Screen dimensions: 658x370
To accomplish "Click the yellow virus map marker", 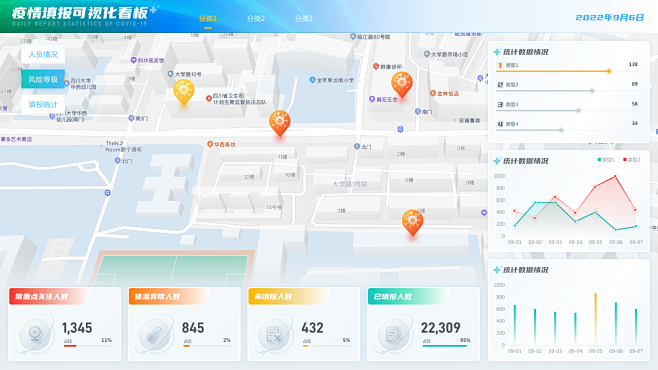I will tap(184, 92).
